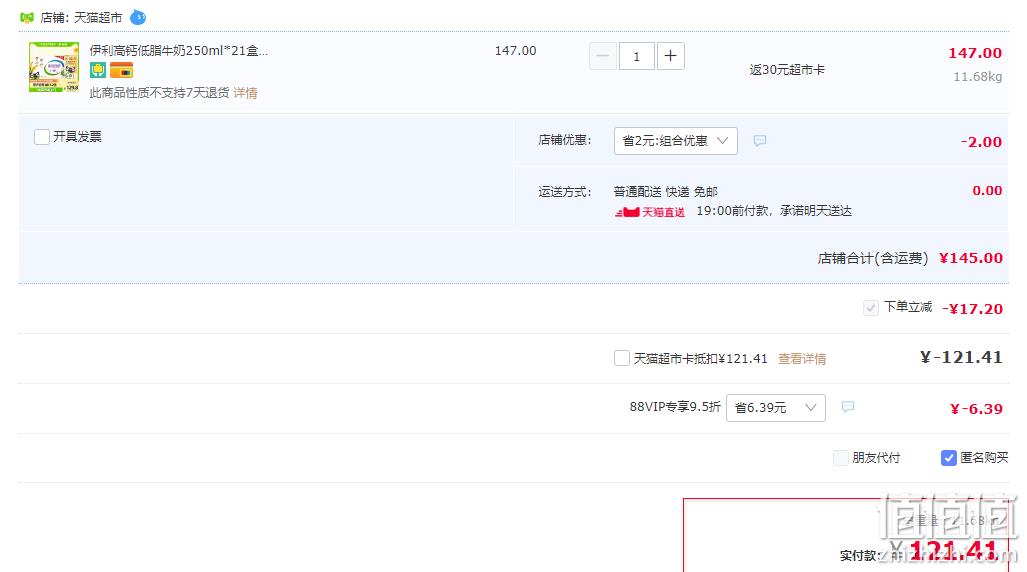Decrease quantity with the minus button
Screen dimensions: 1027x572
coord(603,56)
